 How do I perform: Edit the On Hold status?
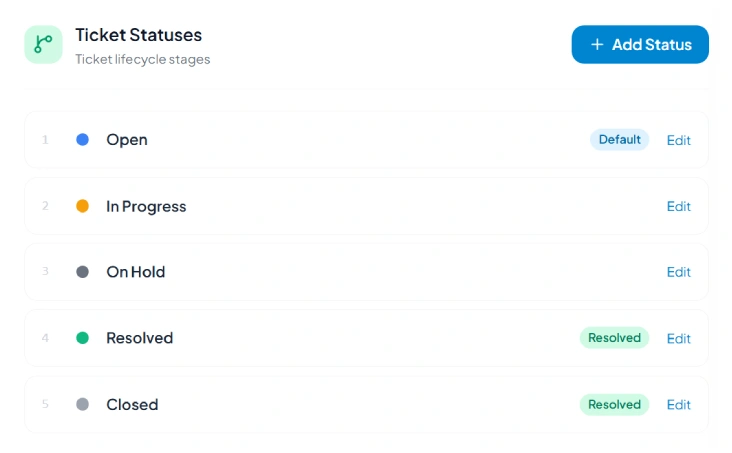(x=678, y=272)
